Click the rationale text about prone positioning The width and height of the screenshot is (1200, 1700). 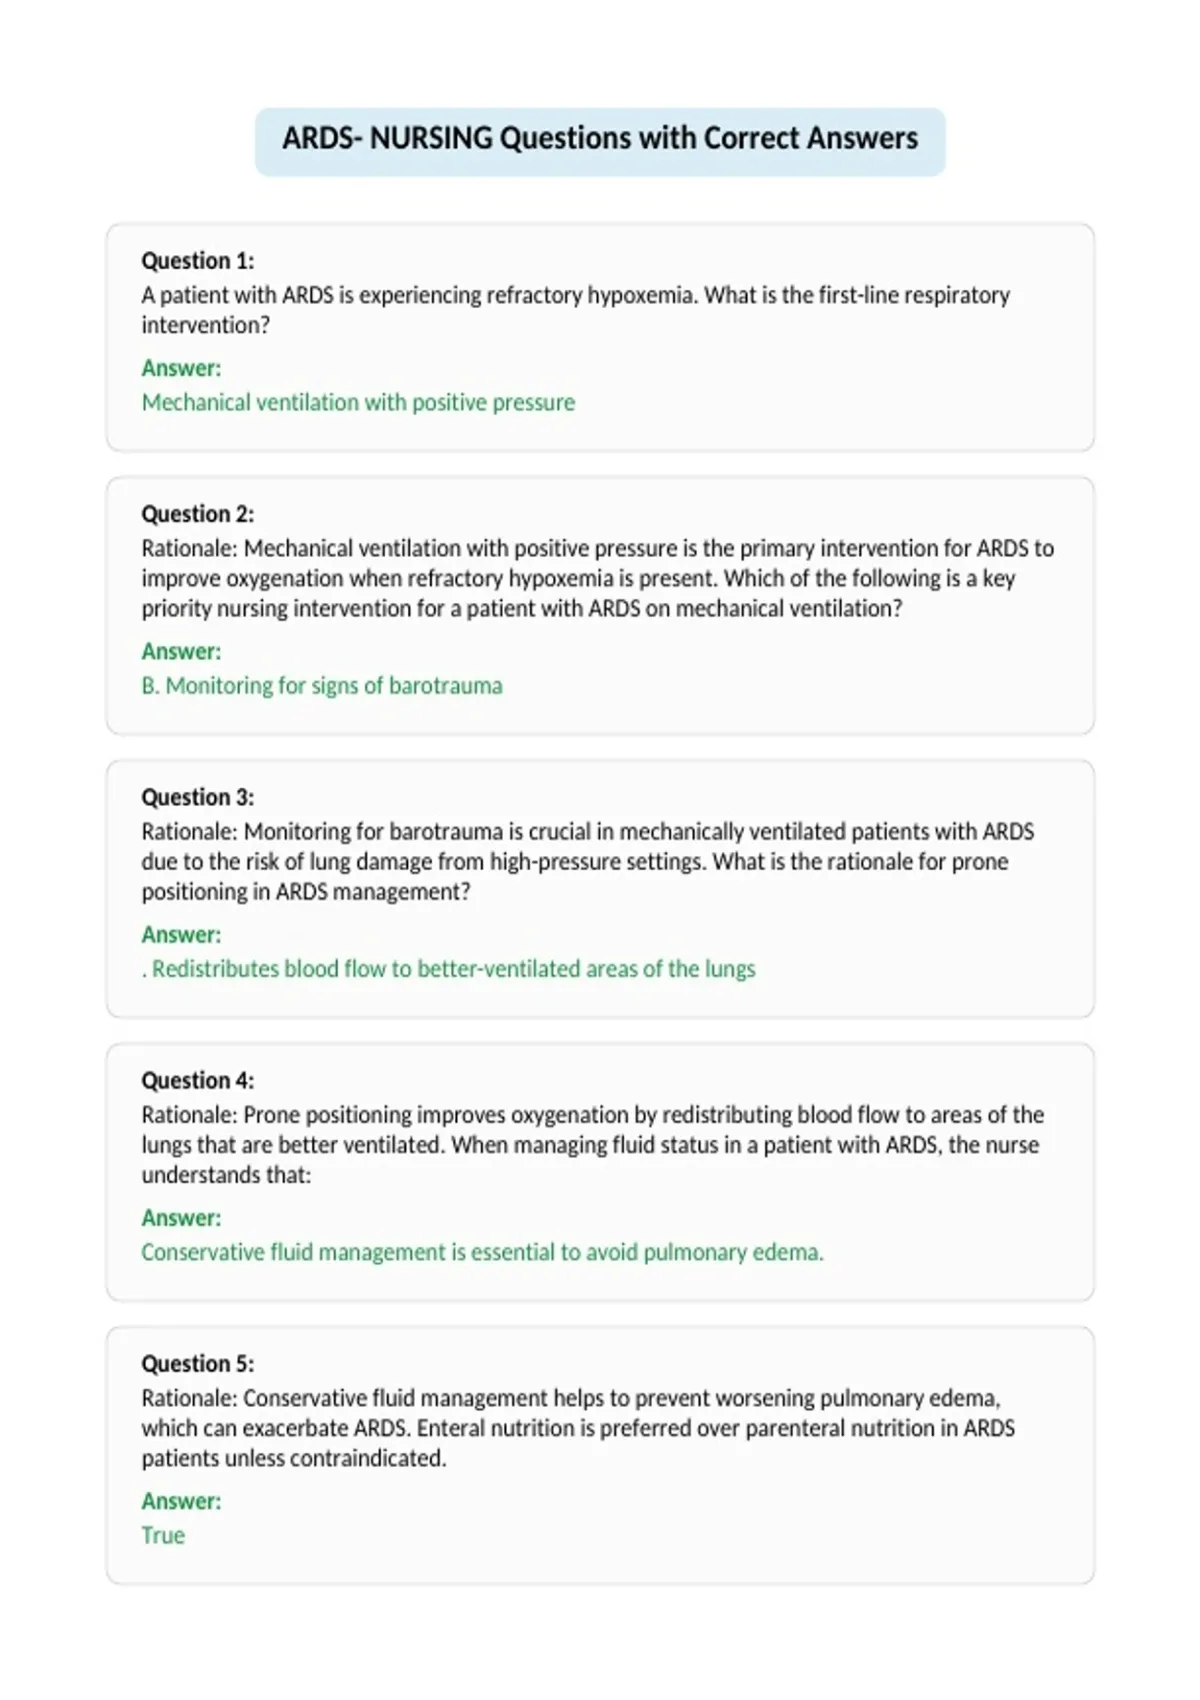[592, 1145]
